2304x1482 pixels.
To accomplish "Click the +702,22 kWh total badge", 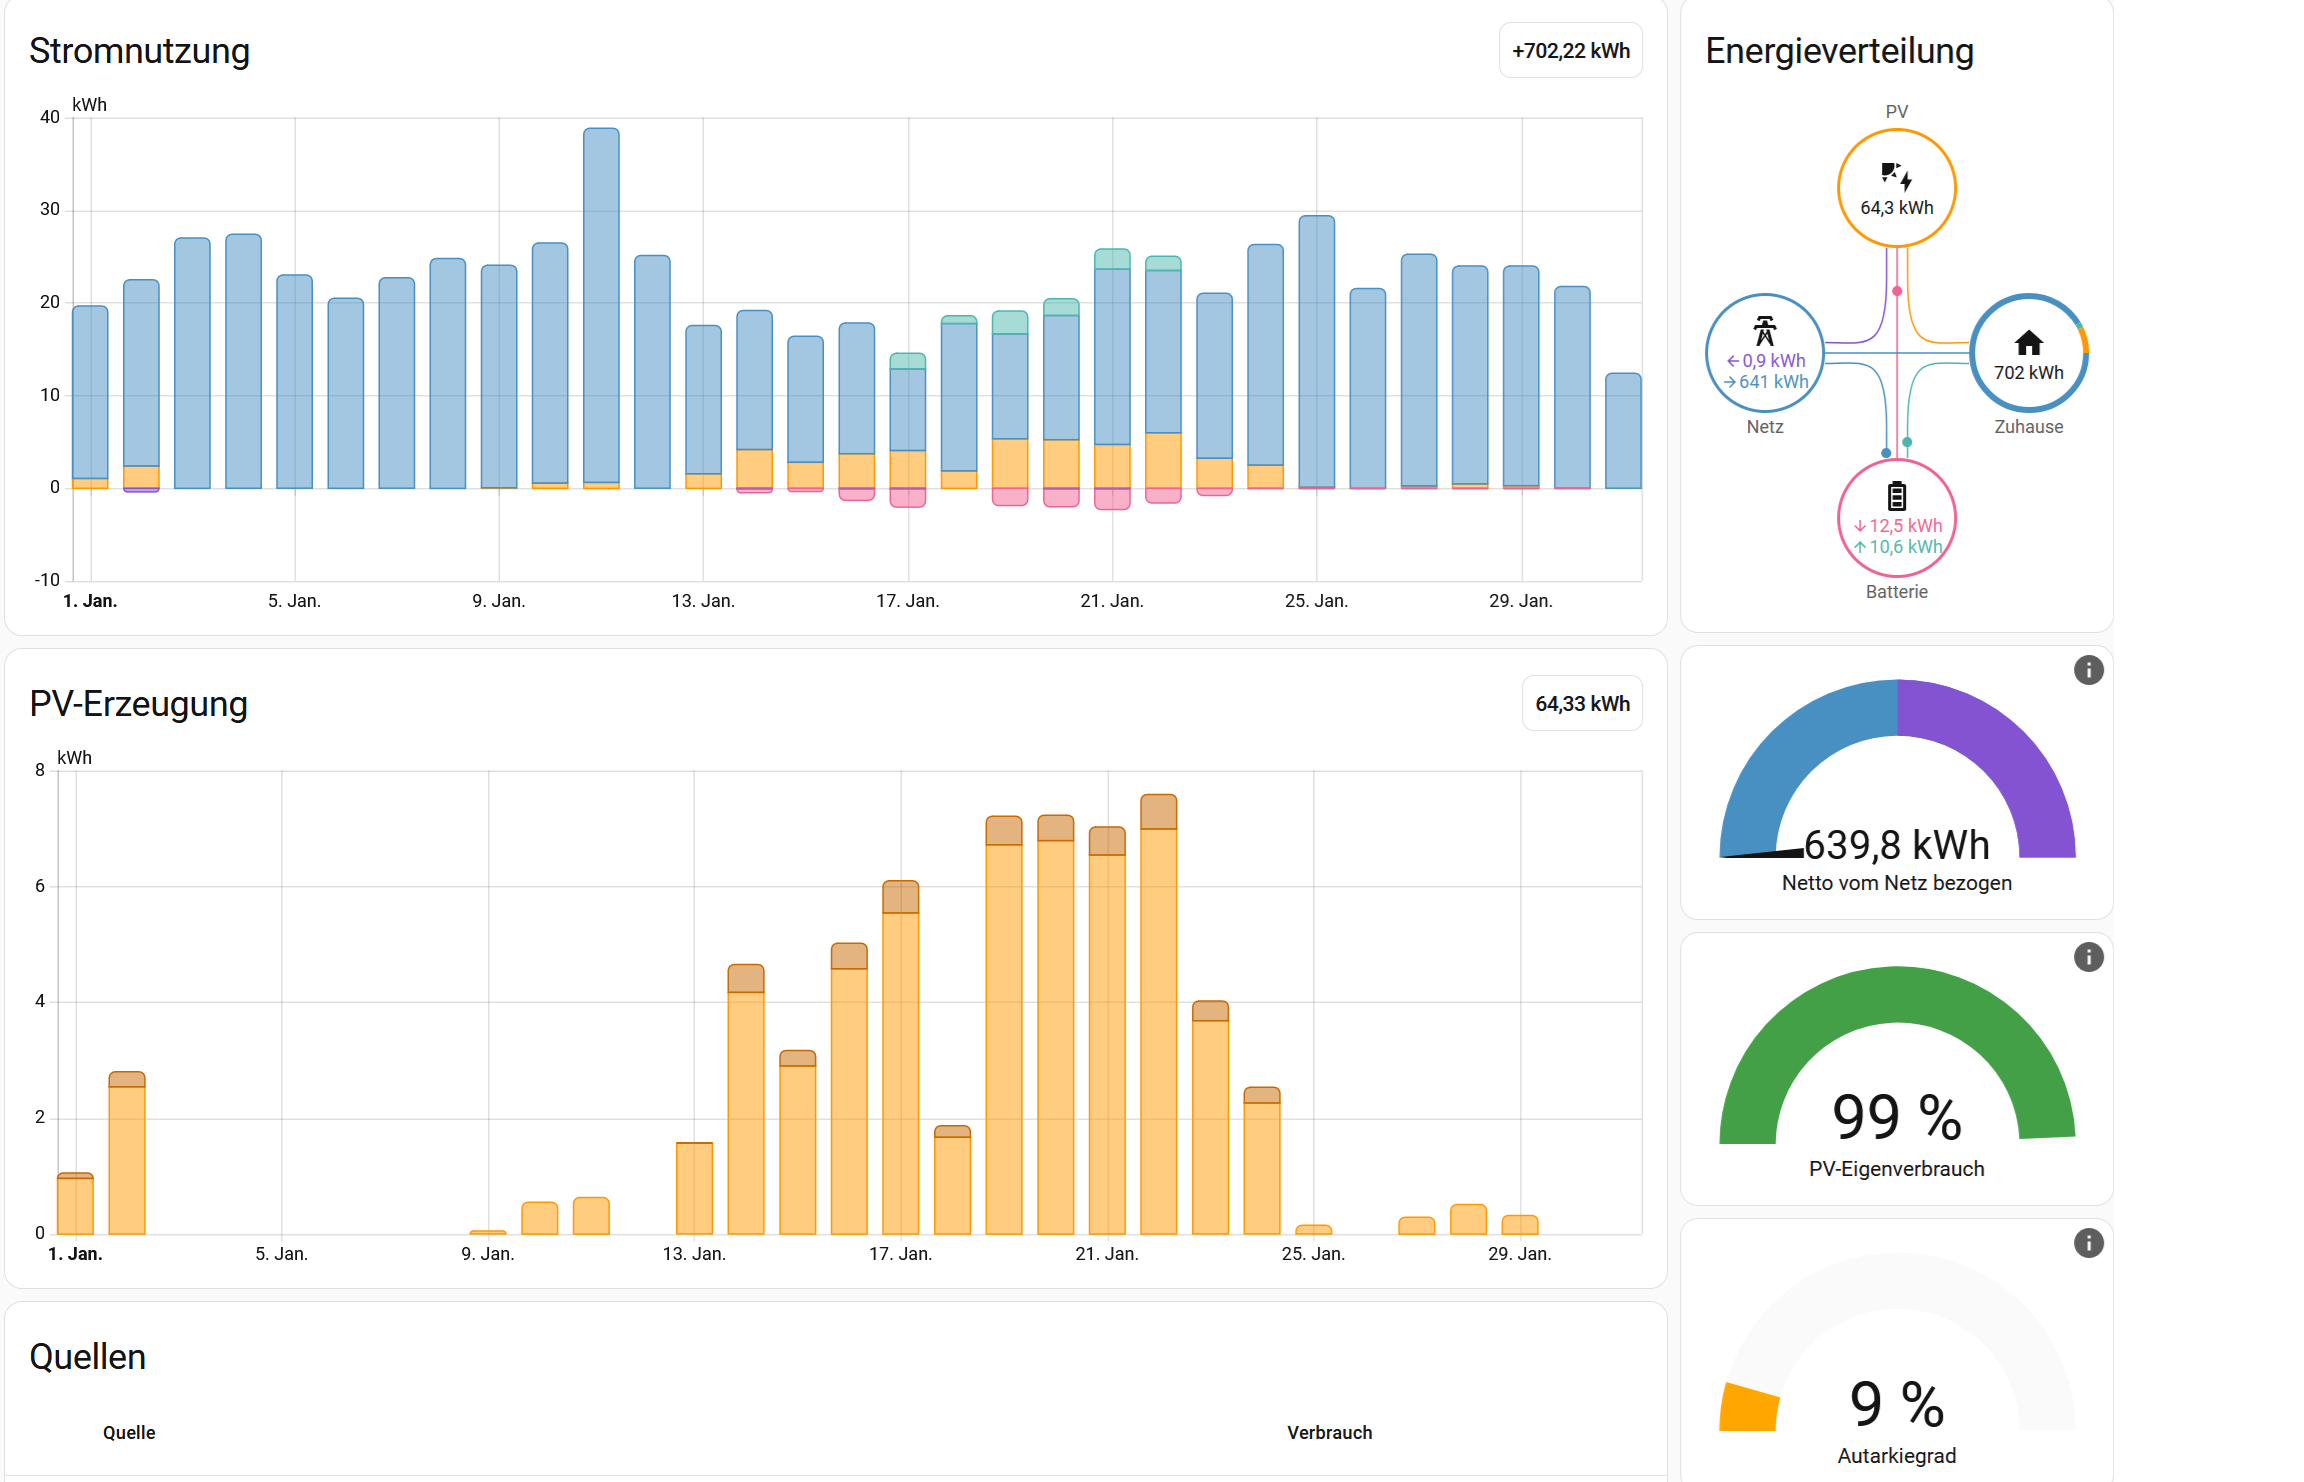I will (1570, 51).
